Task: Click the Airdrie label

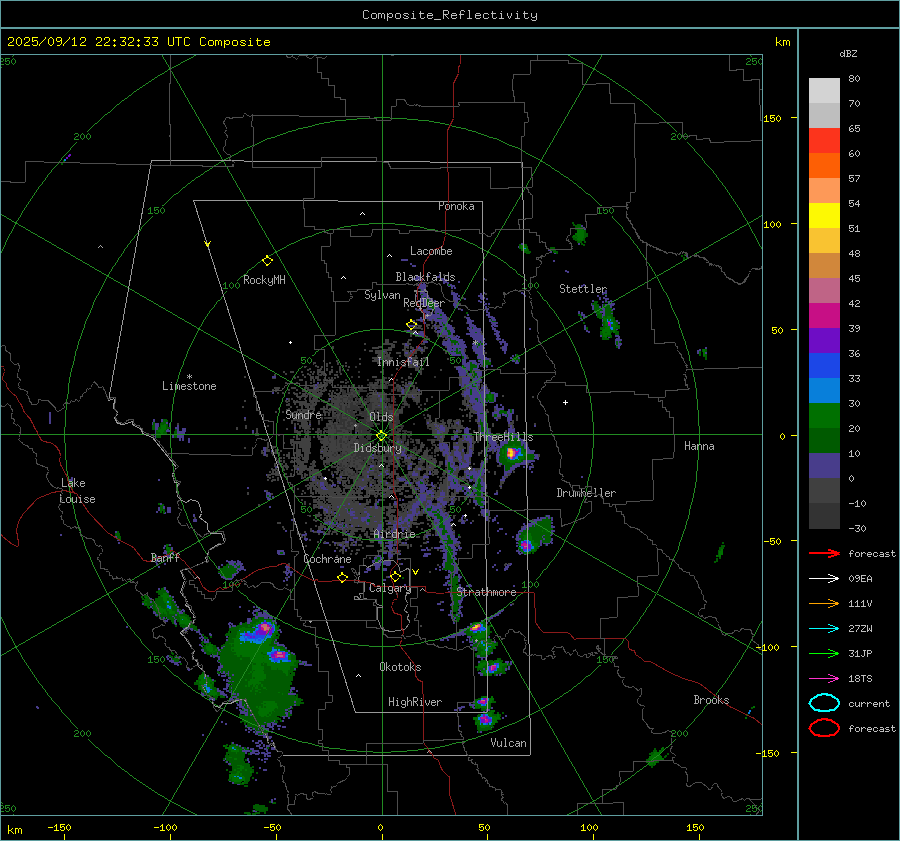Action: (394, 534)
